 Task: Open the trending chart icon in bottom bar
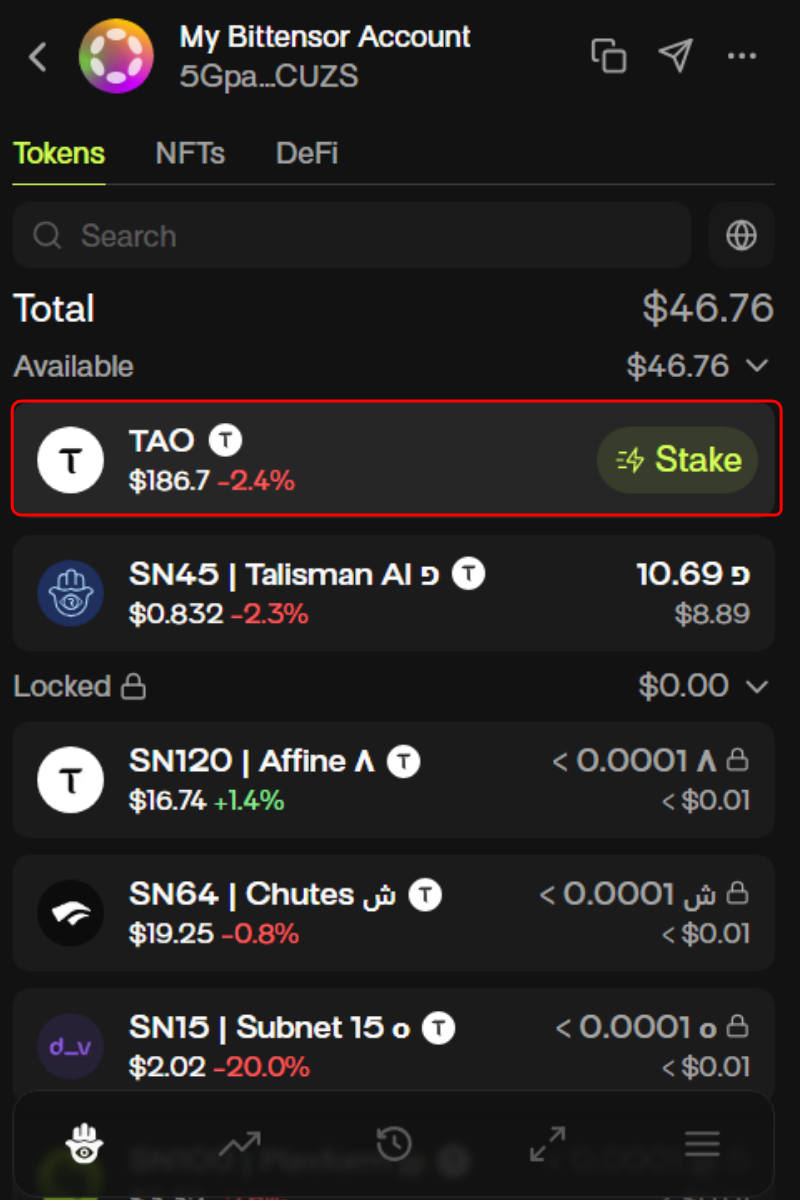click(x=240, y=1144)
